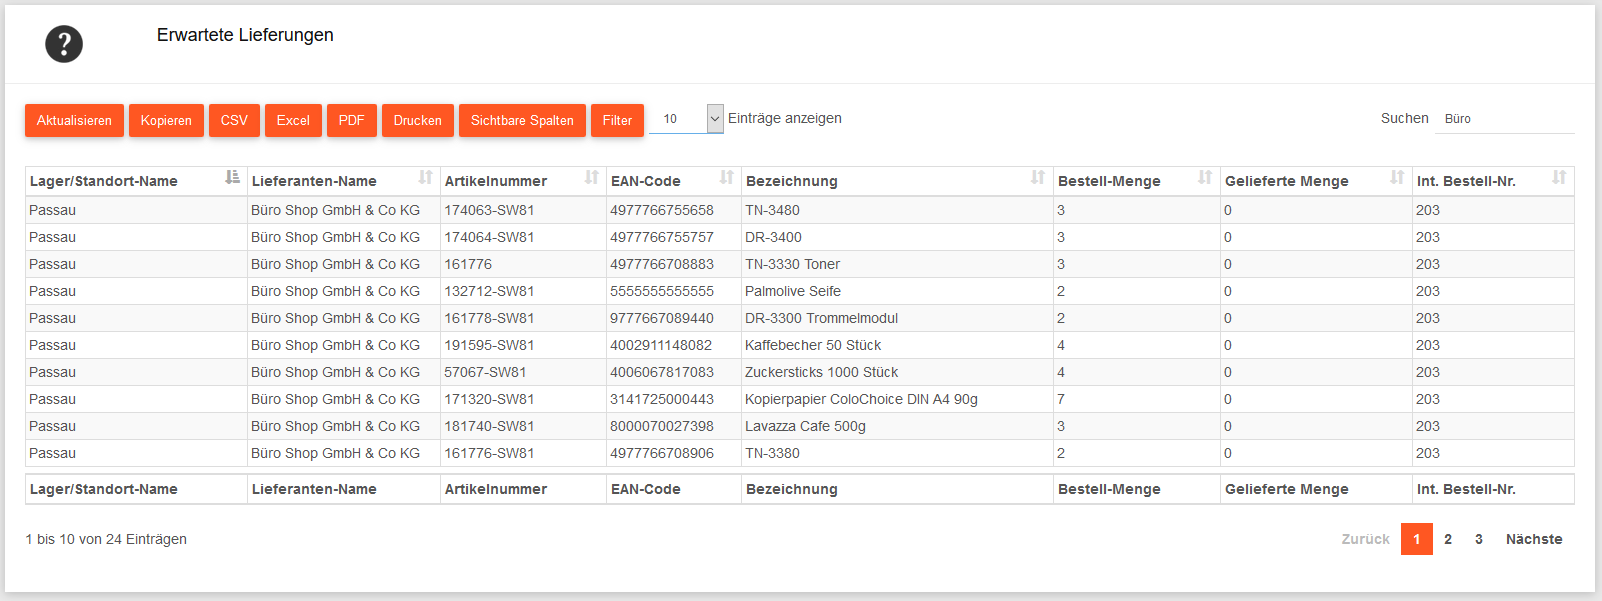
Task: Export the table as PDF
Action: point(351,120)
